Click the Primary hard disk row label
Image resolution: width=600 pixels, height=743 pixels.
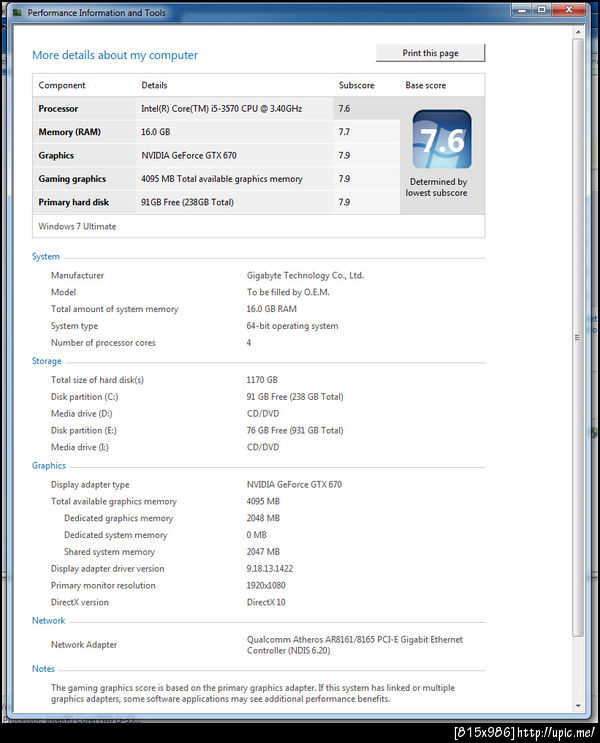pyautogui.click(x=73, y=202)
